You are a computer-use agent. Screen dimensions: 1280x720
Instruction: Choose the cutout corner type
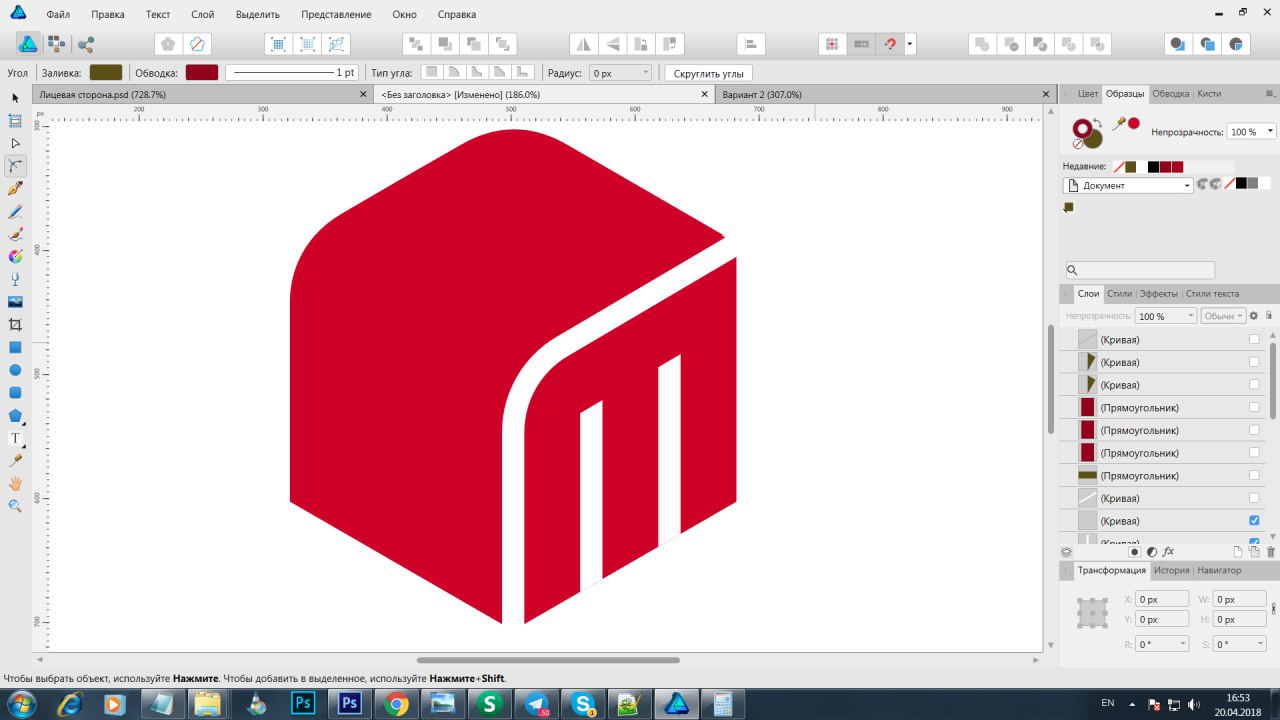522,72
